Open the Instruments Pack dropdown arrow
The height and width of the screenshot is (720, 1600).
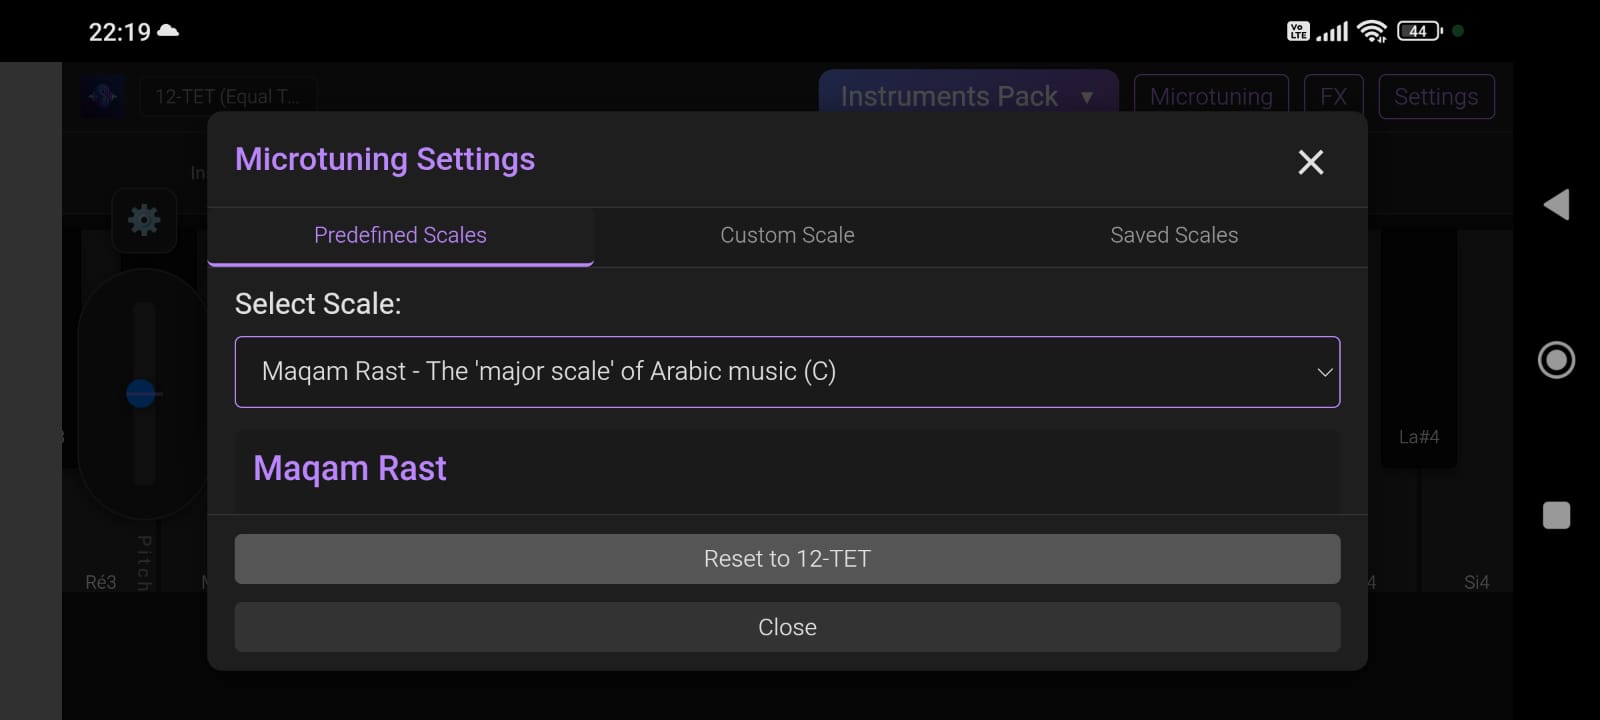[x=1087, y=97]
